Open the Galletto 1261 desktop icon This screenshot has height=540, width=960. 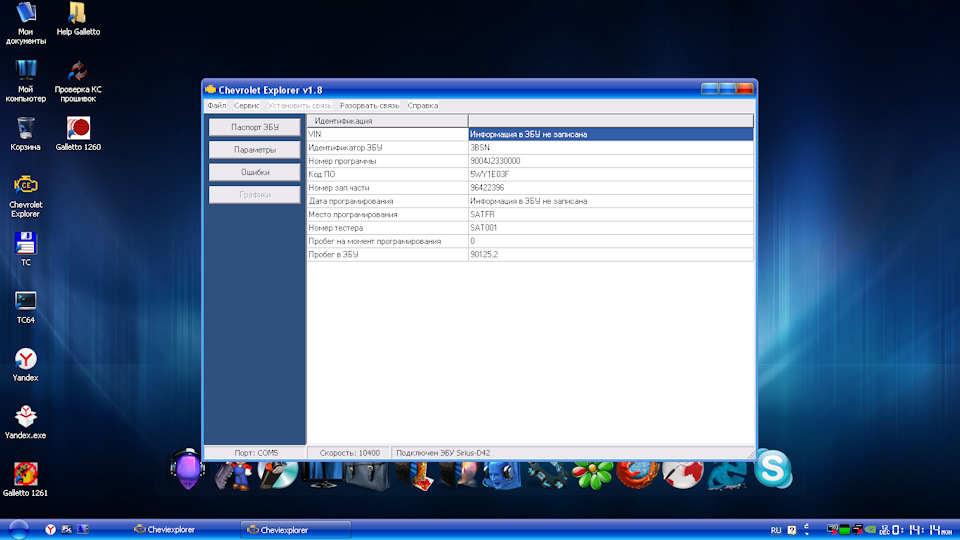(x=25, y=479)
